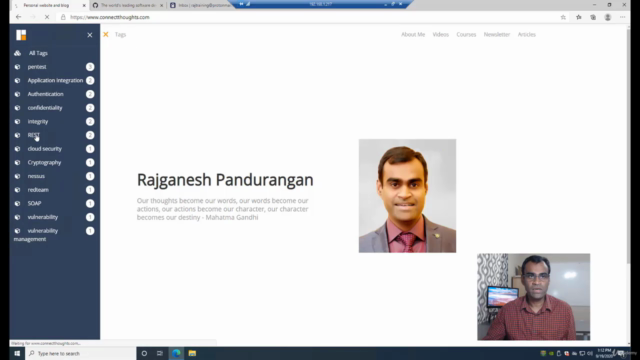The height and width of the screenshot is (360, 640).
Task: Click the count badge for nessus
Action: 90,176
